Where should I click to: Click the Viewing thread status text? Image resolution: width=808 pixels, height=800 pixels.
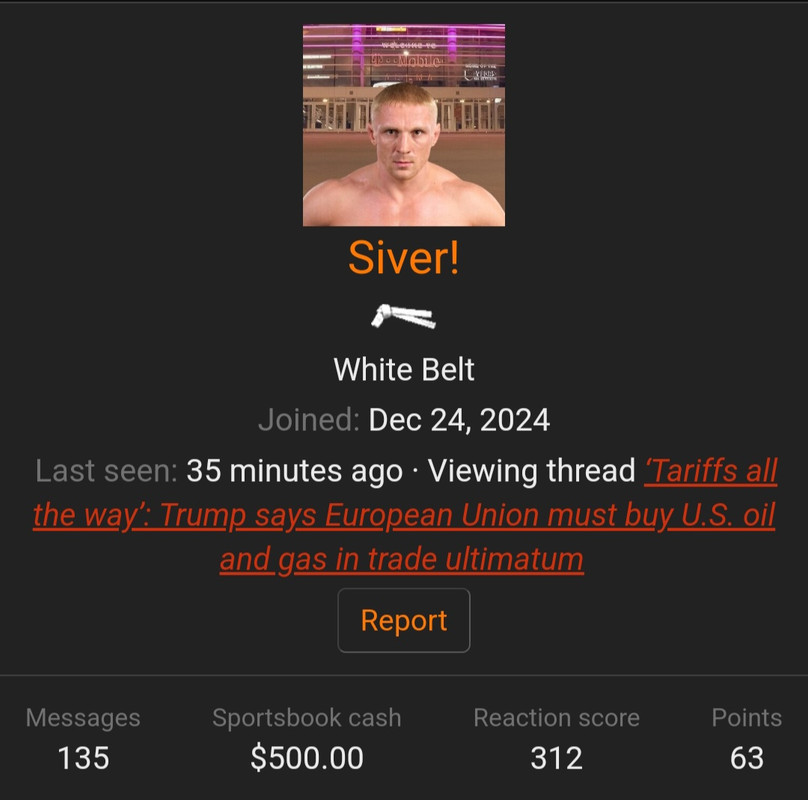(x=531, y=471)
